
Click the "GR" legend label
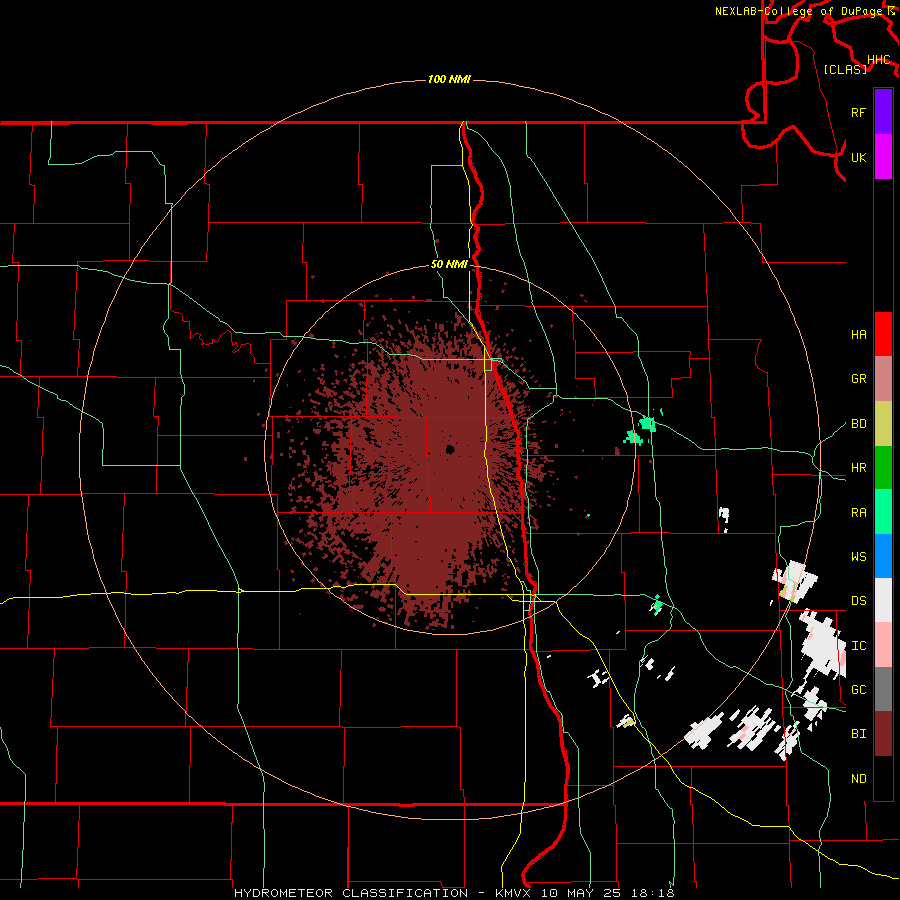(858, 379)
